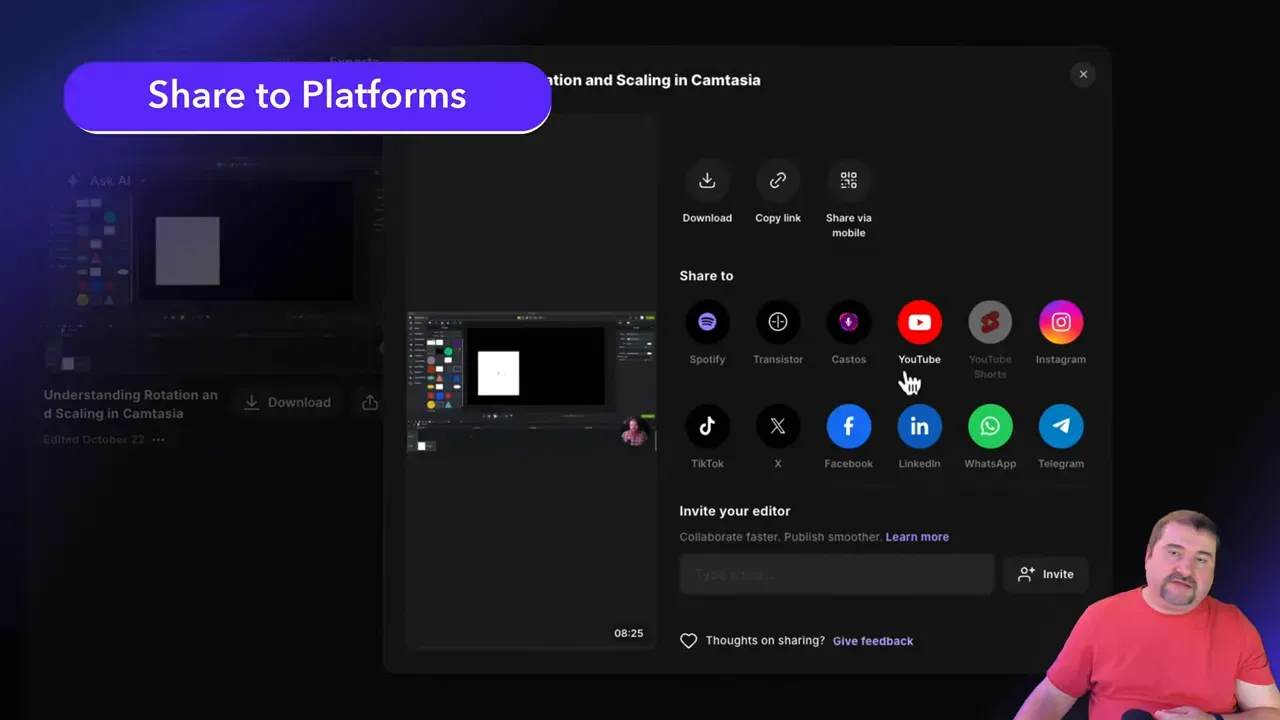Invite an editor to collaborate
The height and width of the screenshot is (720, 1280).
(1045, 574)
